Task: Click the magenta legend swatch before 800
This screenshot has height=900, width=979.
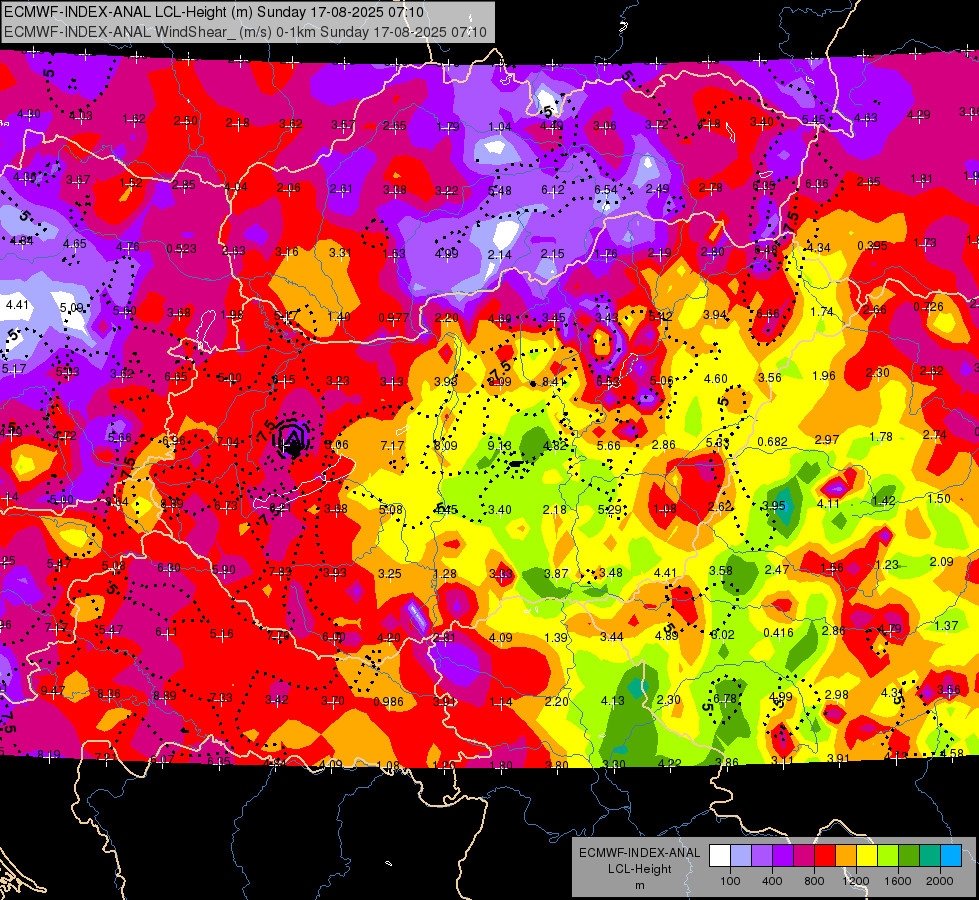Action: pos(804,856)
